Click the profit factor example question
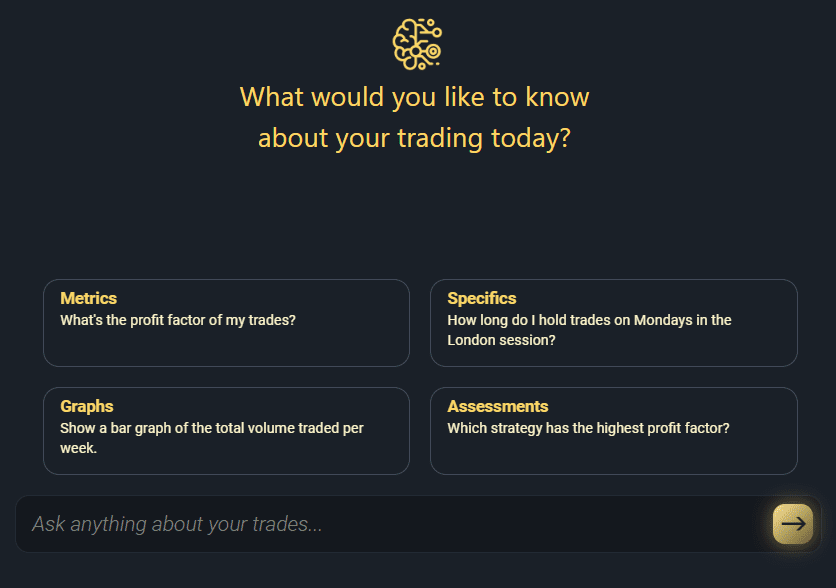 click(180, 320)
